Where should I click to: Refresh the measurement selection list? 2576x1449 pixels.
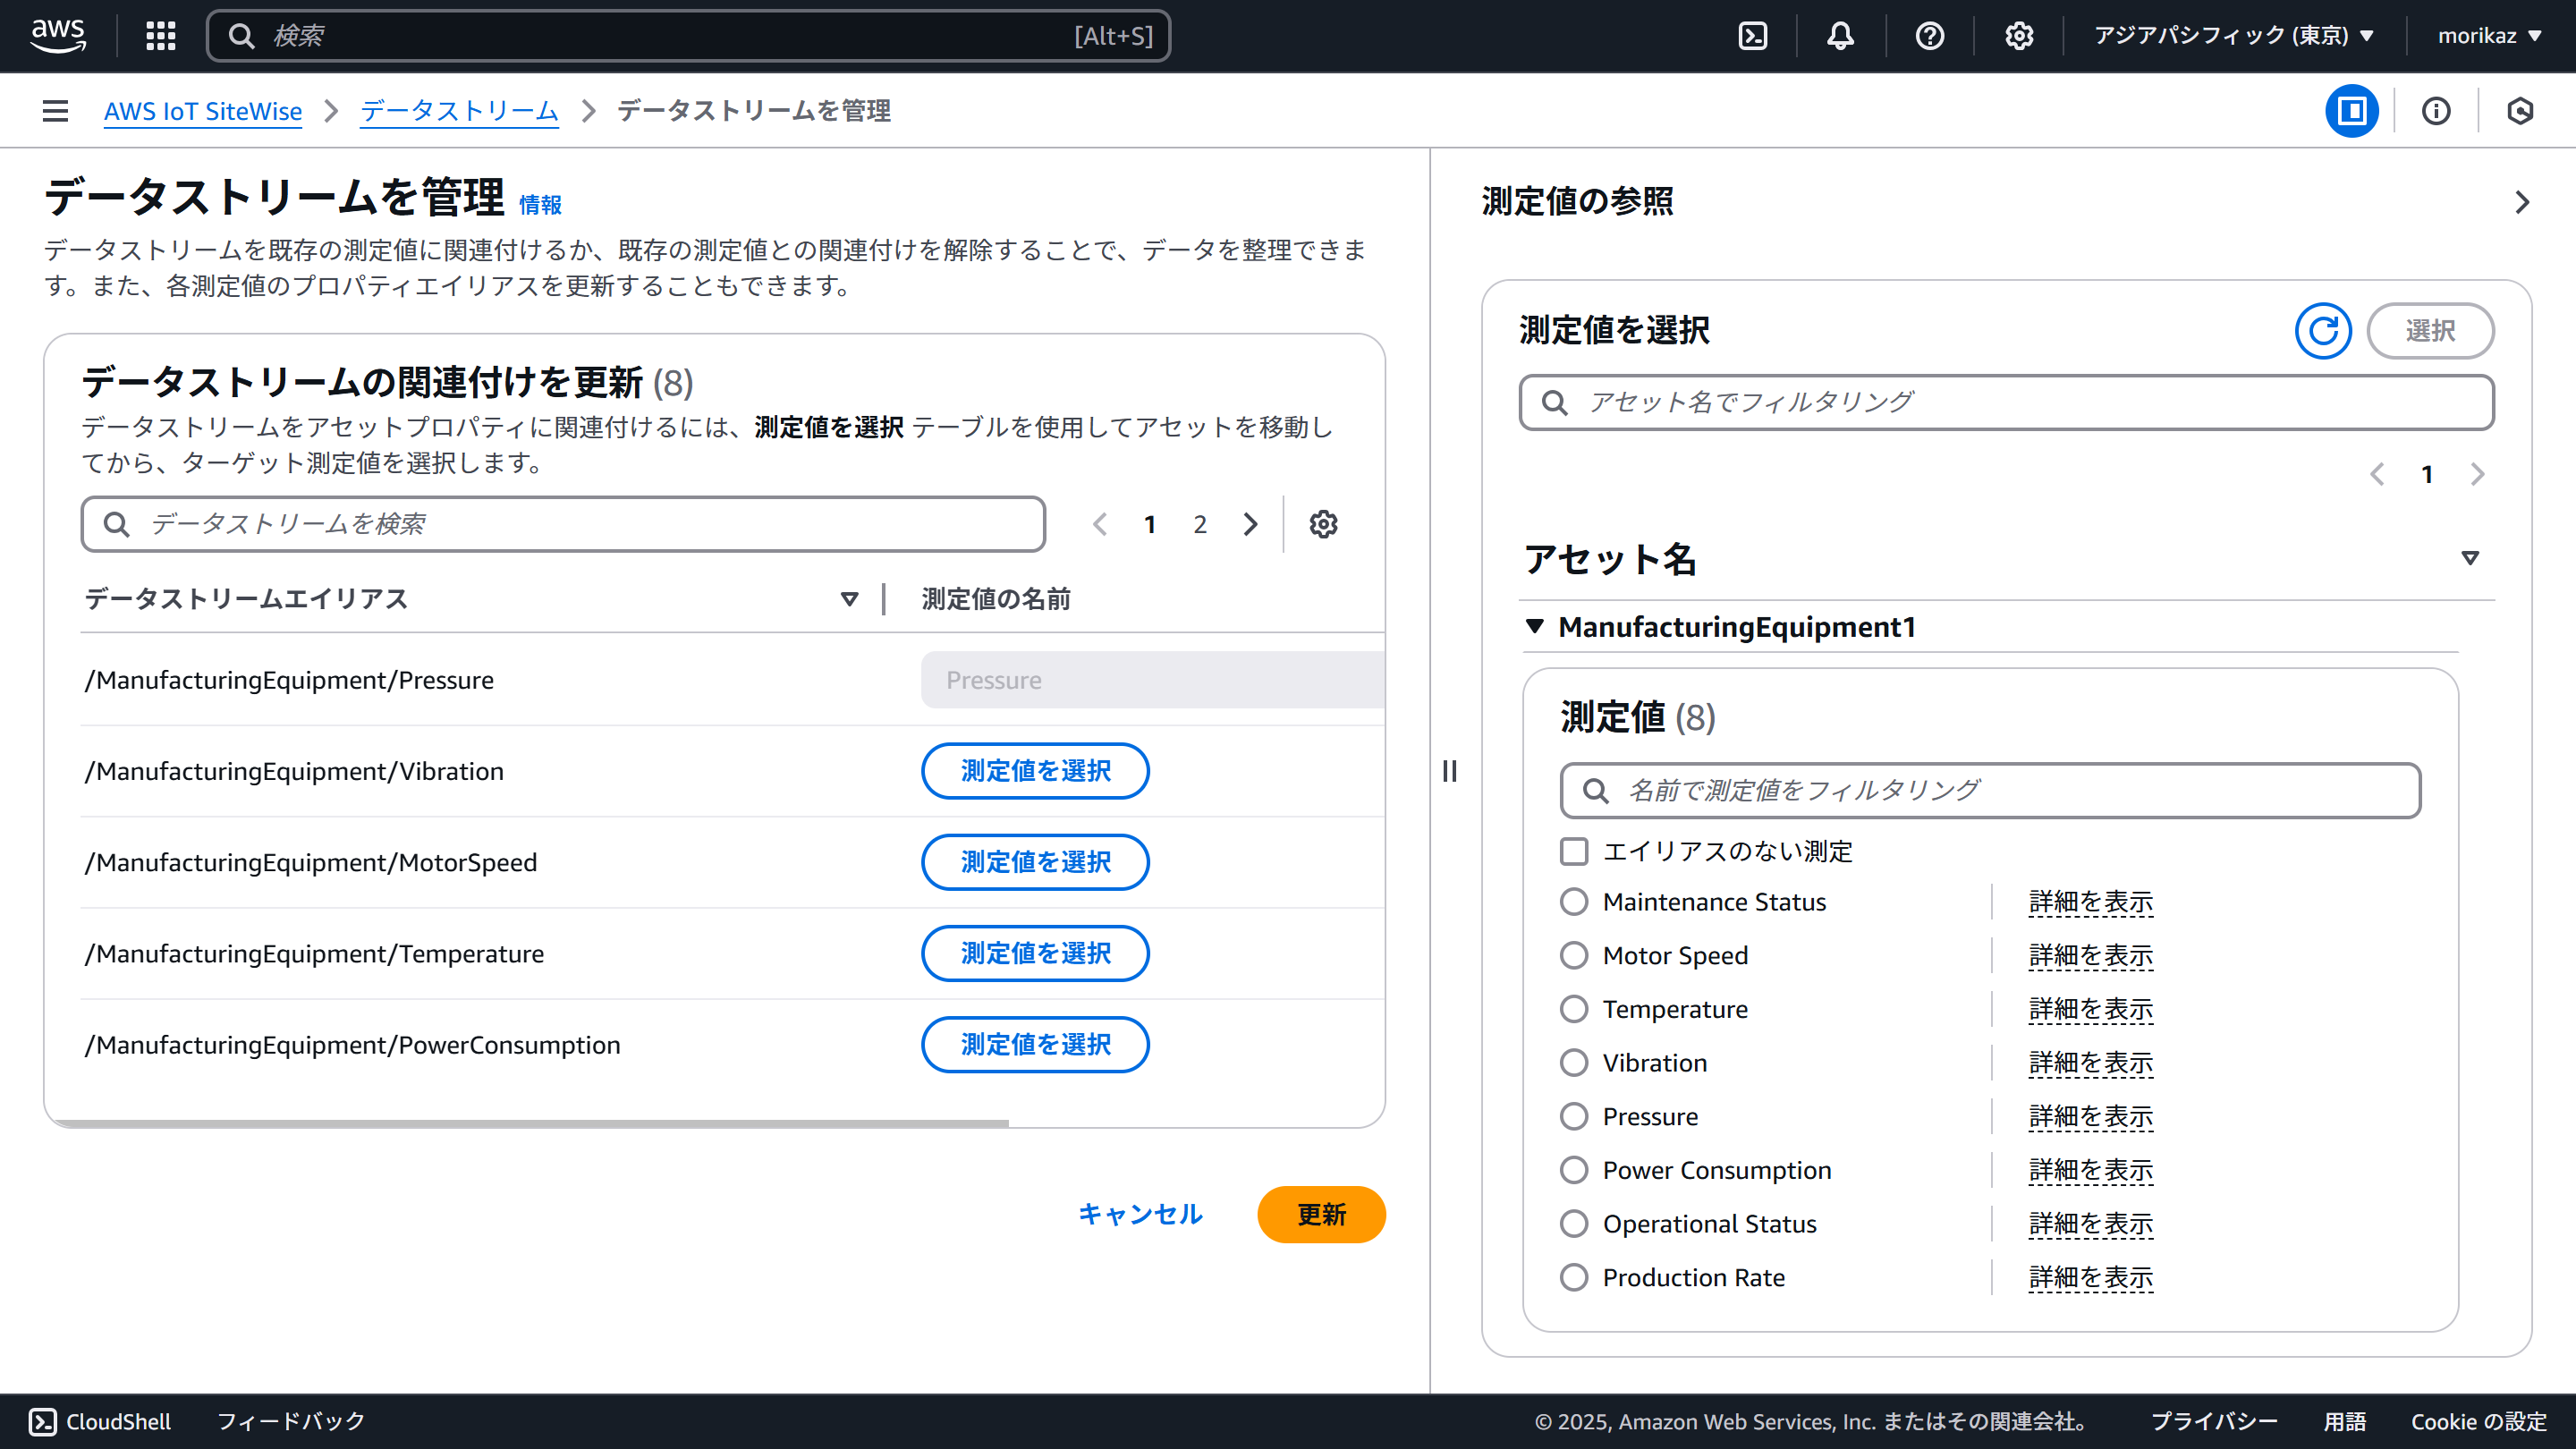click(2323, 331)
